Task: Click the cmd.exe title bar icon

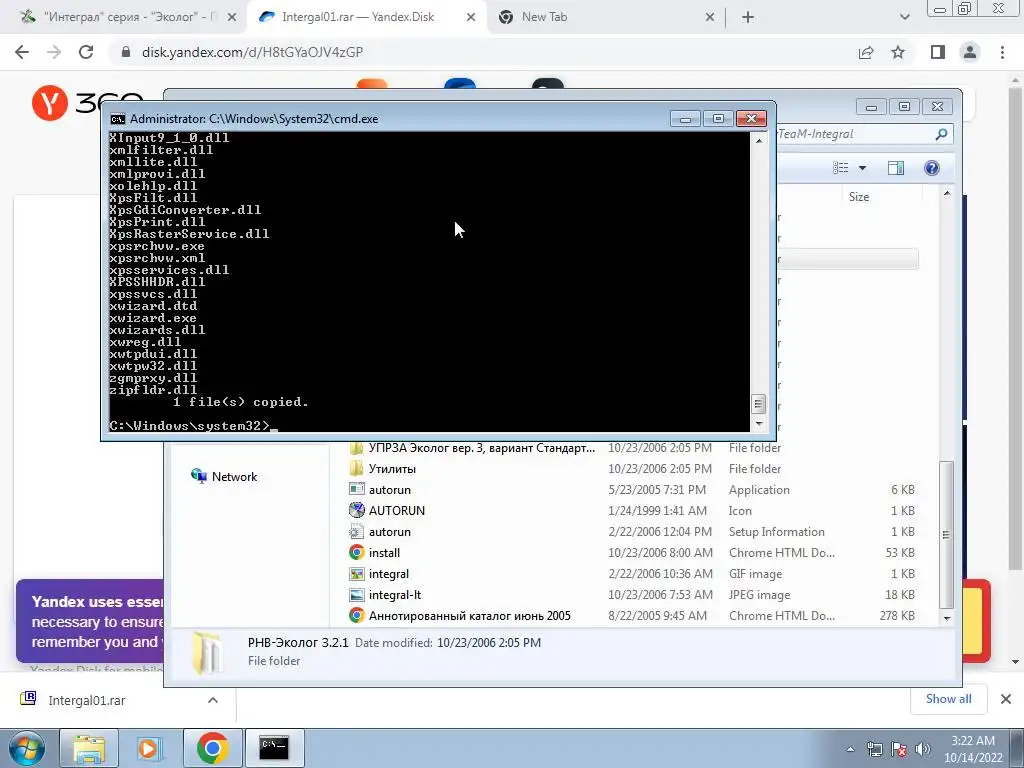Action: [x=118, y=119]
